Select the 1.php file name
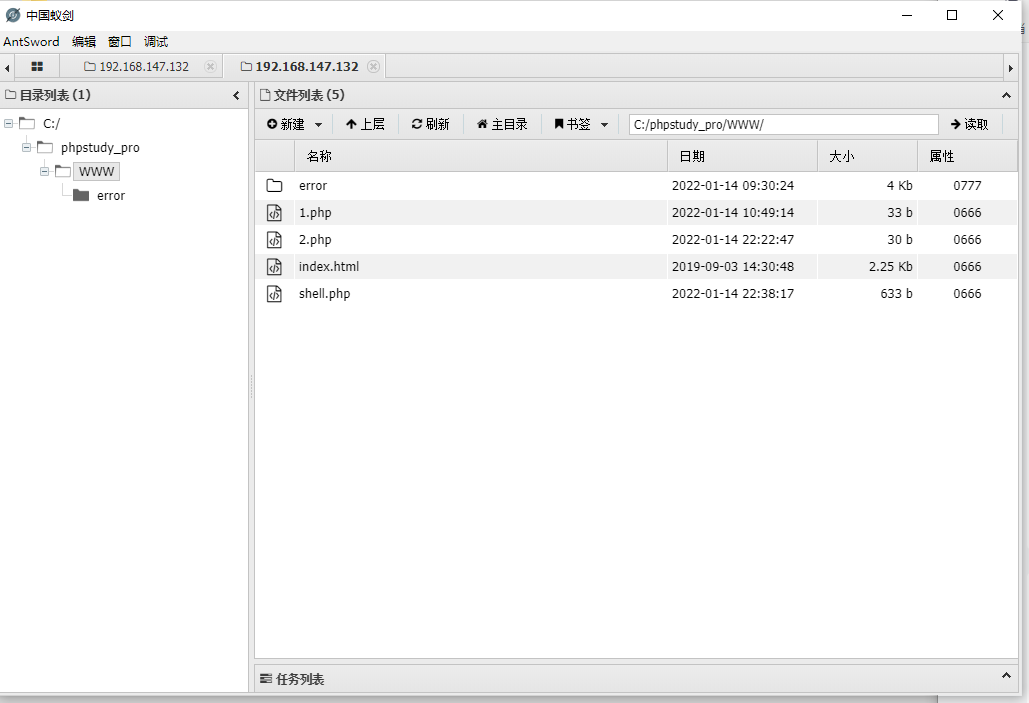This screenshot has height=703, width=1029. (315, 213)
